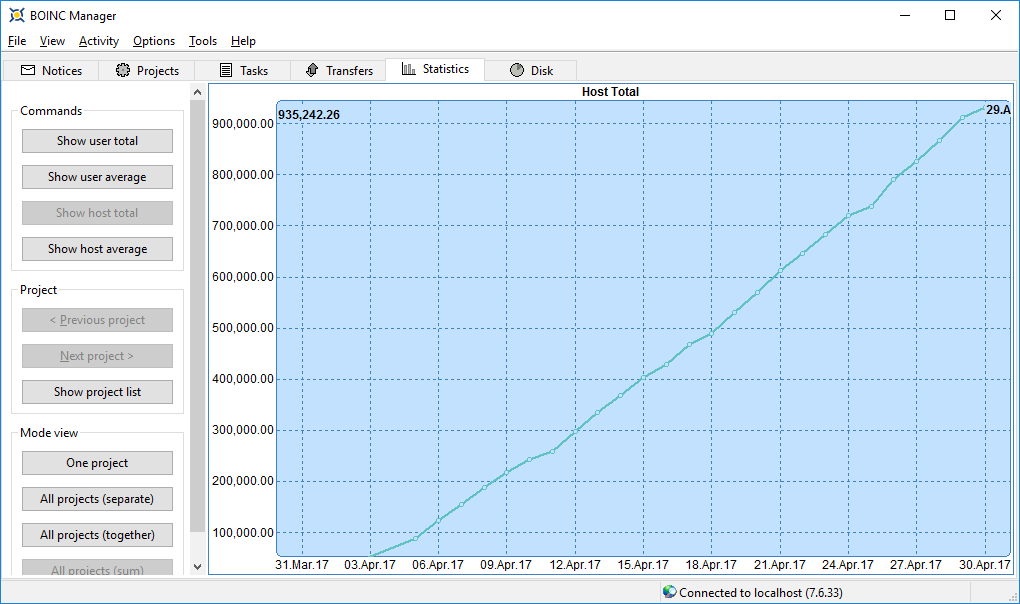Viewport: 1020px width, 604px height.
Task: Click Show project list button
Action: 98,392
